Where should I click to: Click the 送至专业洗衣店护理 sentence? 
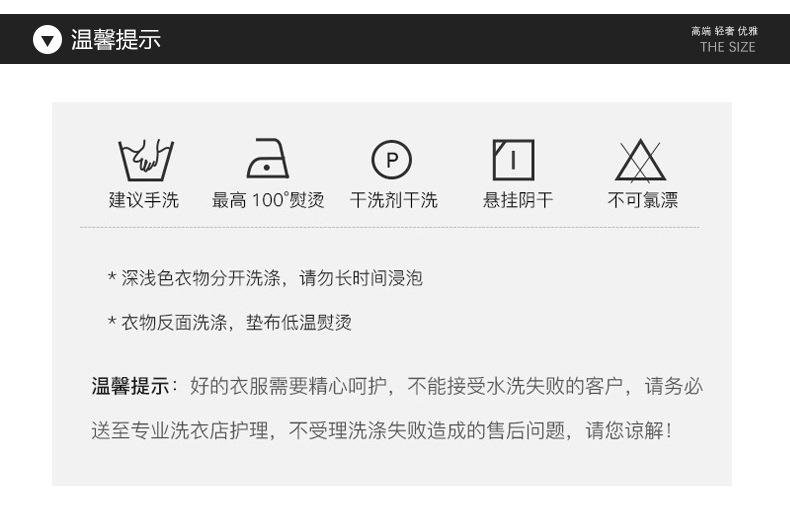point(180,431)
